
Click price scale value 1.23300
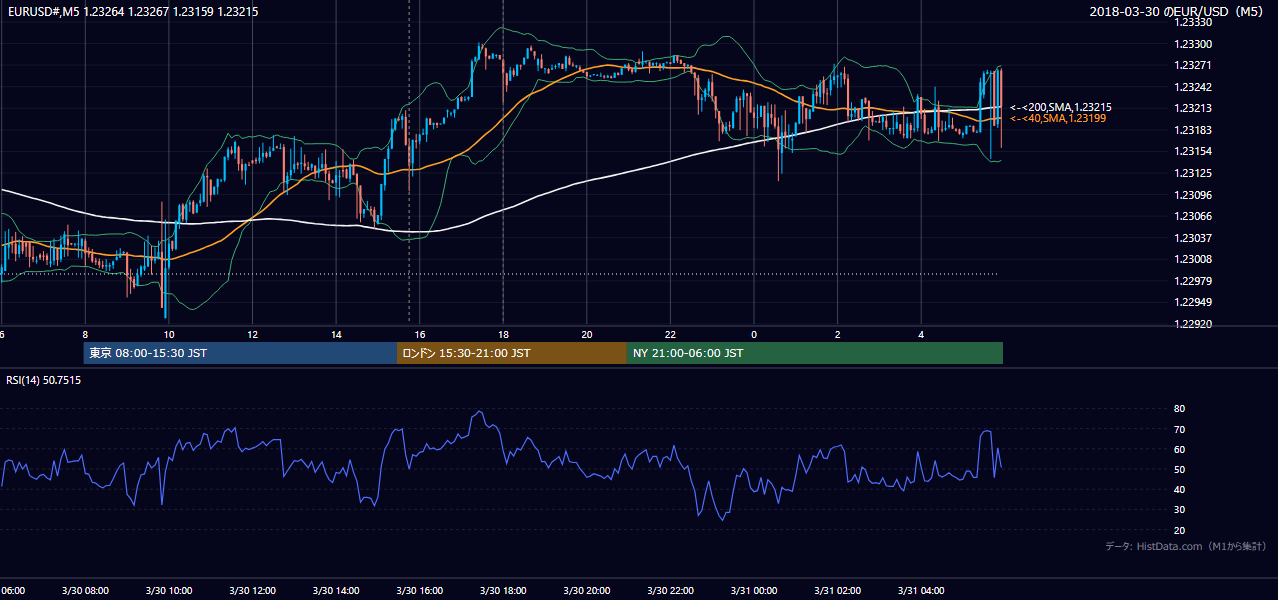coord(1193,44)
